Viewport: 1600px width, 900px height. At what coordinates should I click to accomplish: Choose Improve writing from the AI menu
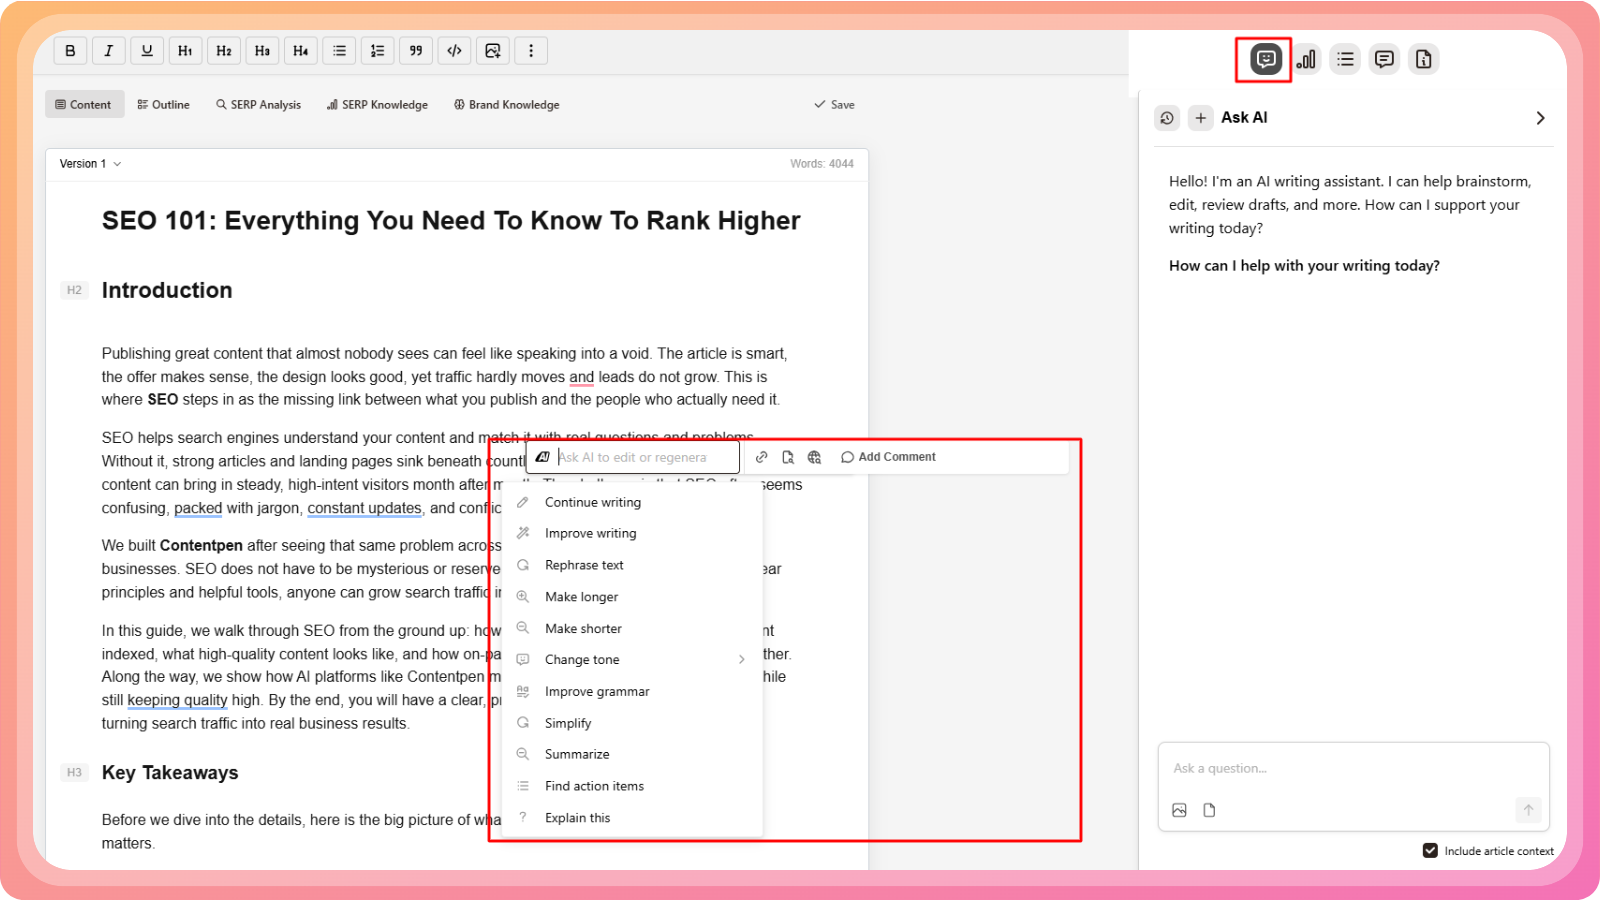(590, 534)
